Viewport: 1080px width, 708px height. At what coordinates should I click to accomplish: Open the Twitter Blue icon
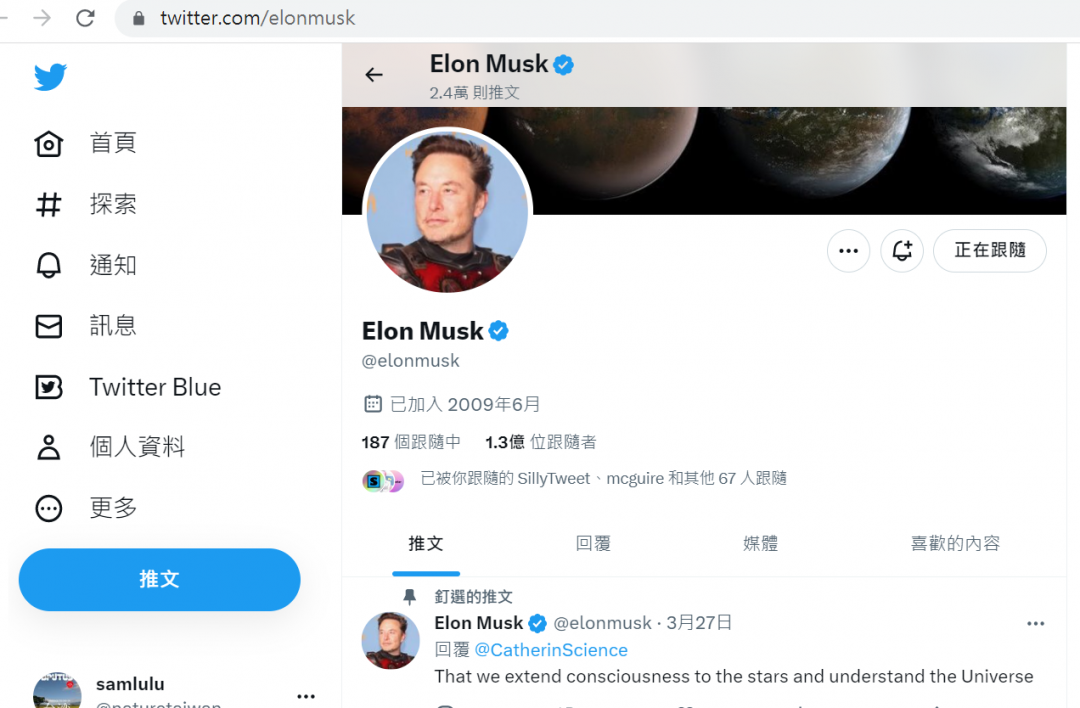click(49, 387)
